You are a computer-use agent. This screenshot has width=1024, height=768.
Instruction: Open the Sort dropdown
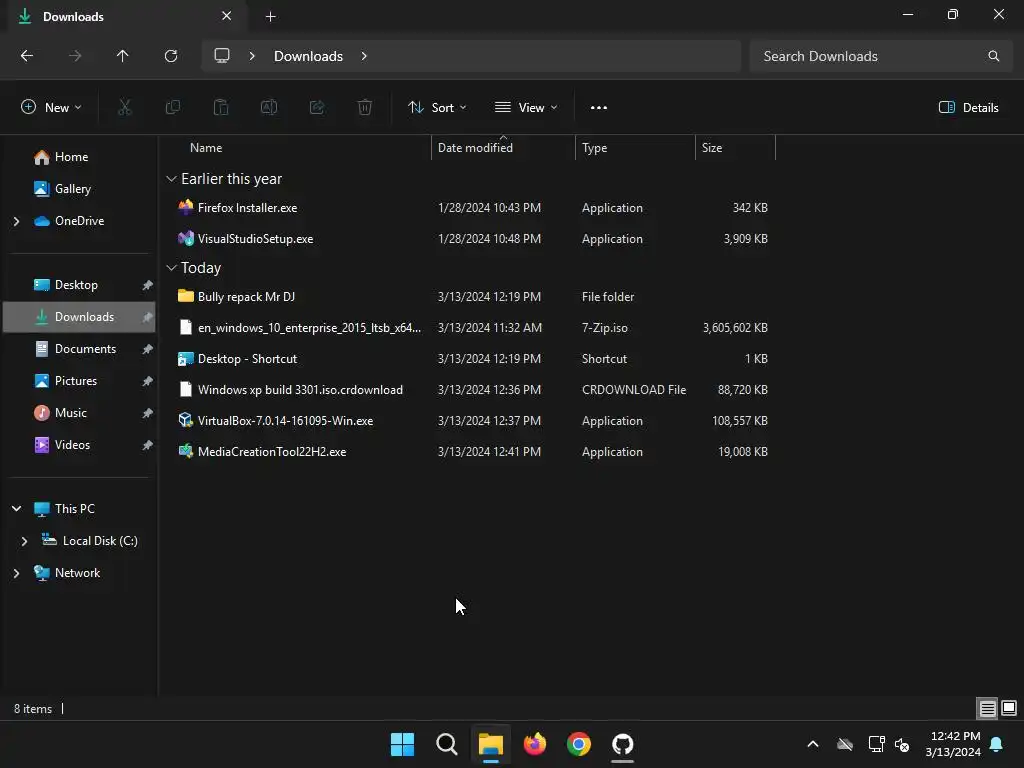[x=437, y=108]
